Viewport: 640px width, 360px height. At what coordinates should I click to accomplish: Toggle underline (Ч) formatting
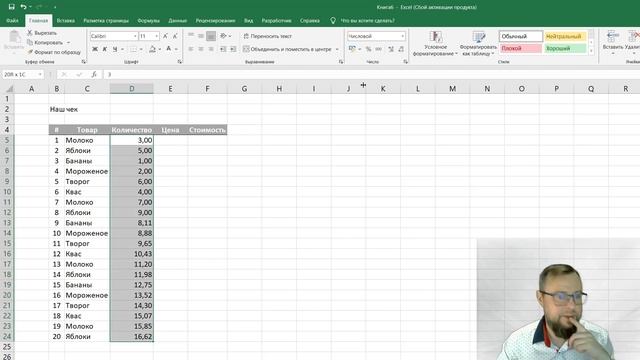click(115, 49)
